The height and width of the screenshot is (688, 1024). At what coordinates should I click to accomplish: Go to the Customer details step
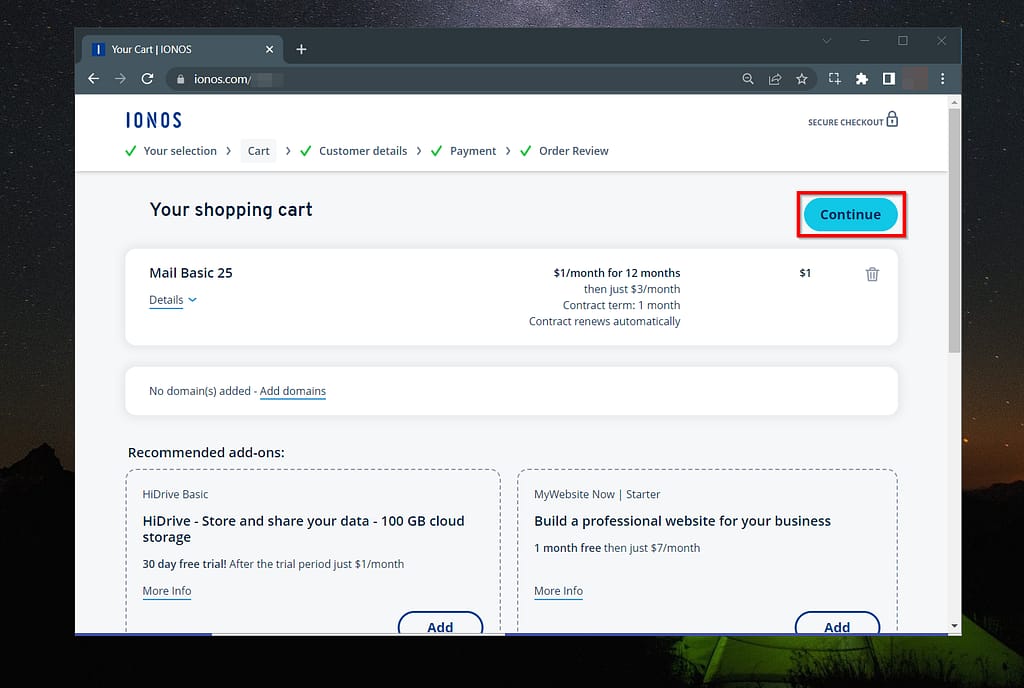click(363, 151)
